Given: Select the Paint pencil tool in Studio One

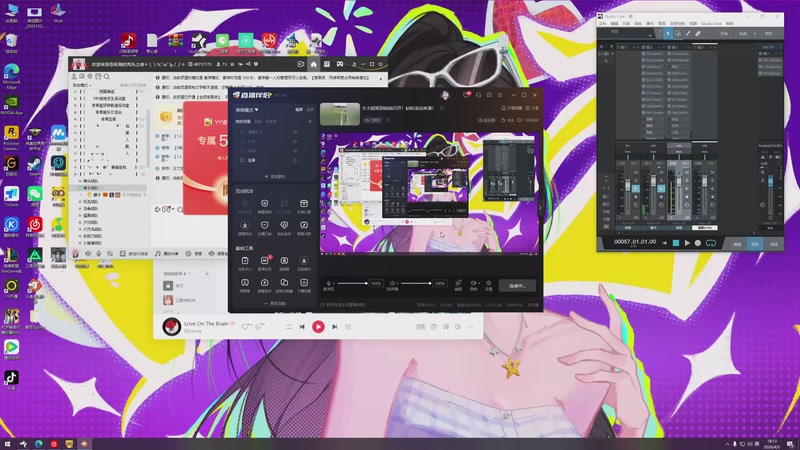Looking at the screenshot, I should click(x=688, y=34).
